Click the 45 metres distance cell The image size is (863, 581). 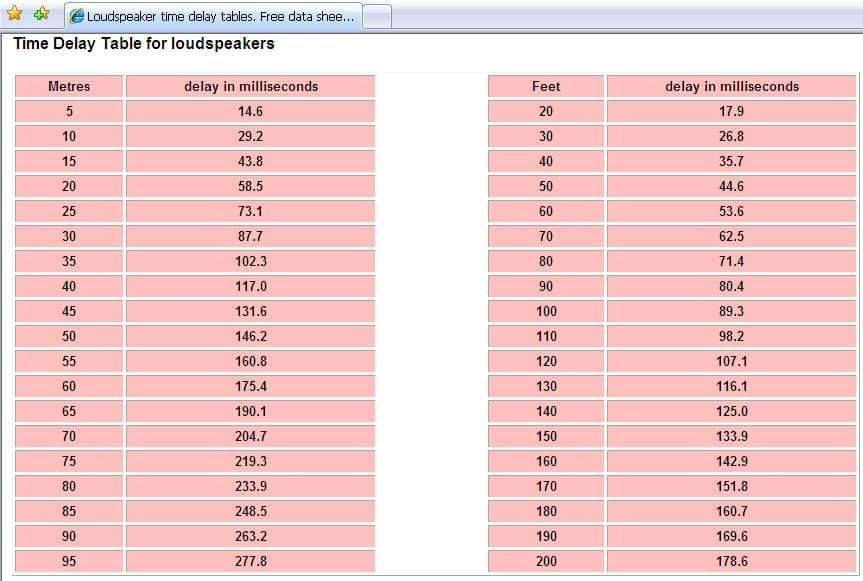[x=69, y=311]
